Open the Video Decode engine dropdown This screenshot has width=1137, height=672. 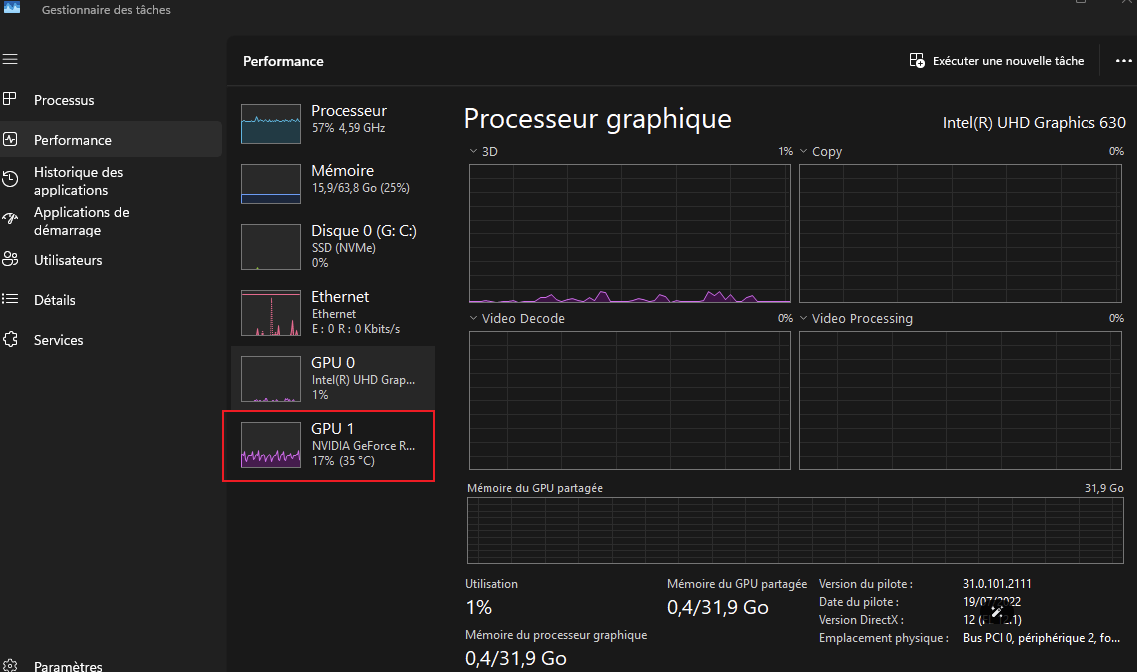tap(474, 318)
